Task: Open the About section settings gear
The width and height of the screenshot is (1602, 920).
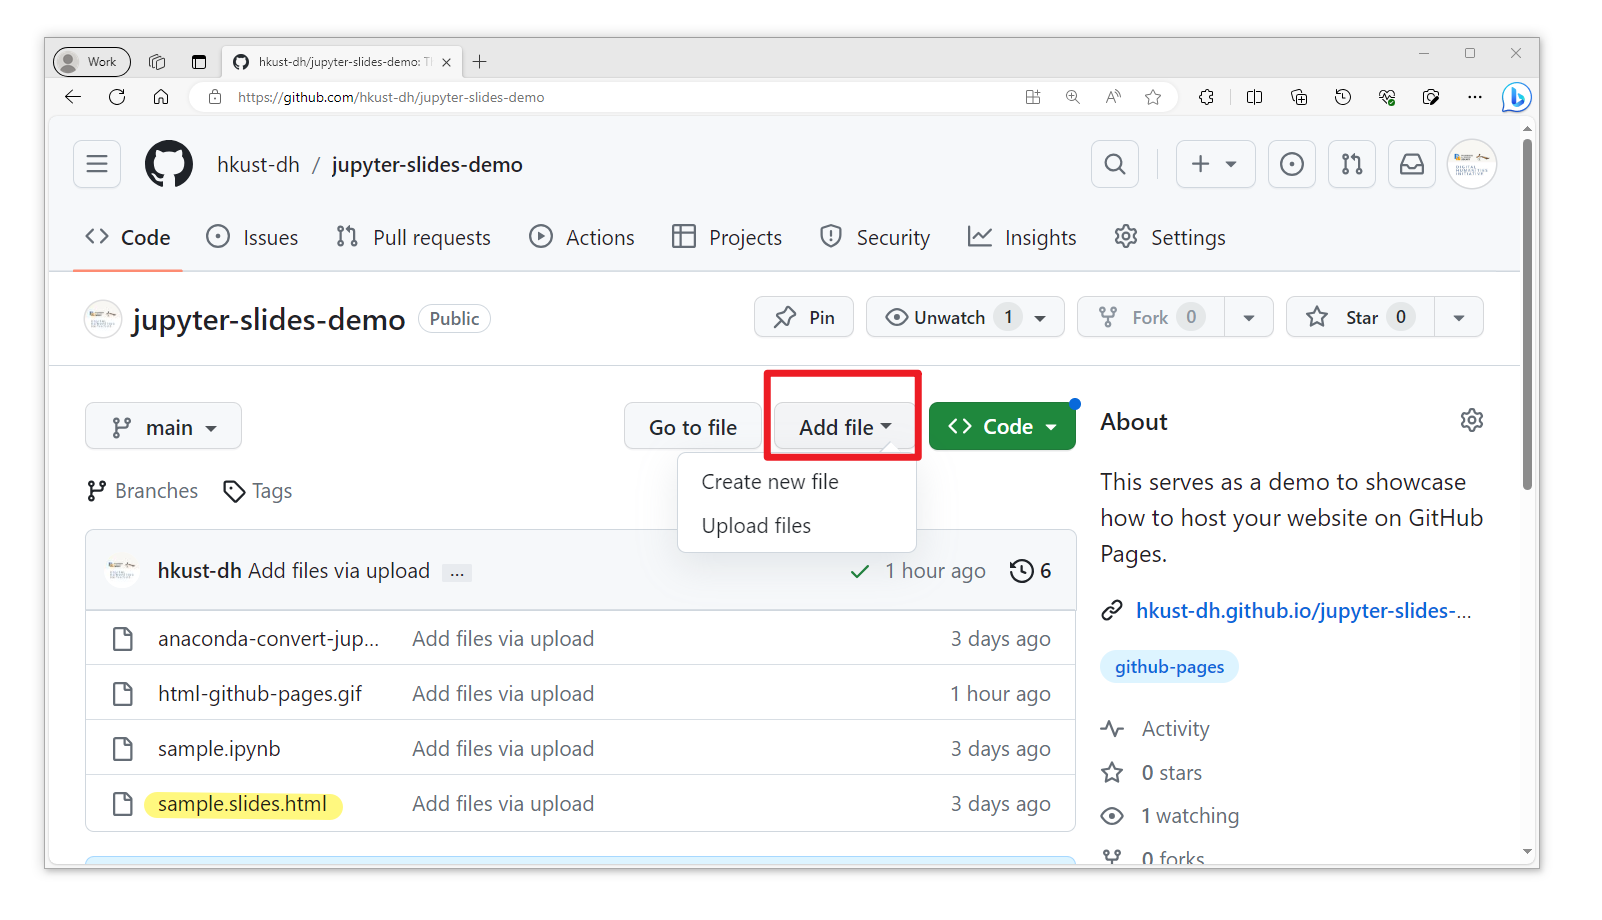Action: click(x=1471, y=420)
